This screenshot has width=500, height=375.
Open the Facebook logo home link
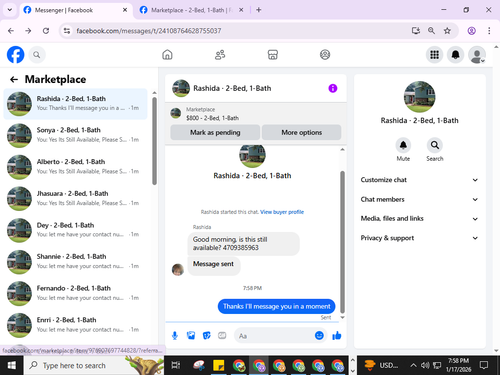click(x=16, y=55)
